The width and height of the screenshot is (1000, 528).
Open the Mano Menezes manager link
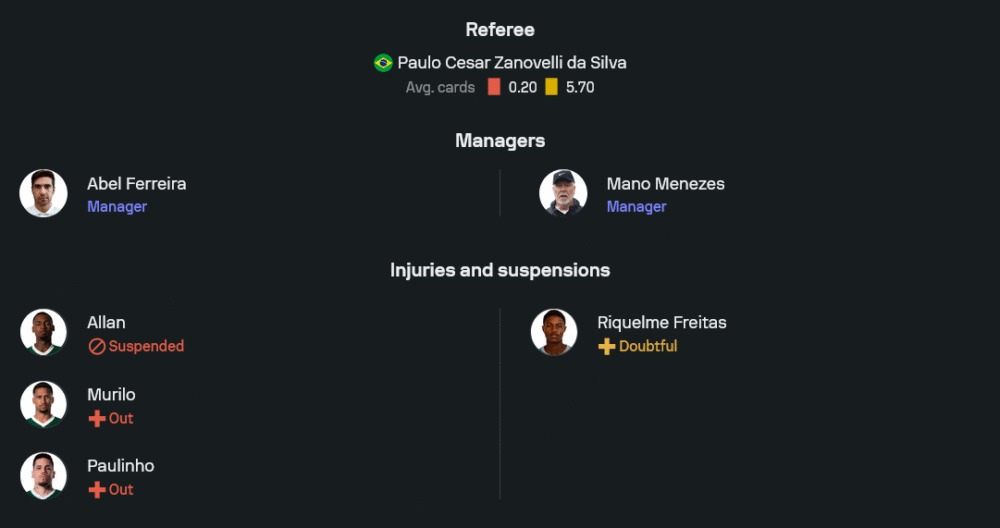[665, 184]
